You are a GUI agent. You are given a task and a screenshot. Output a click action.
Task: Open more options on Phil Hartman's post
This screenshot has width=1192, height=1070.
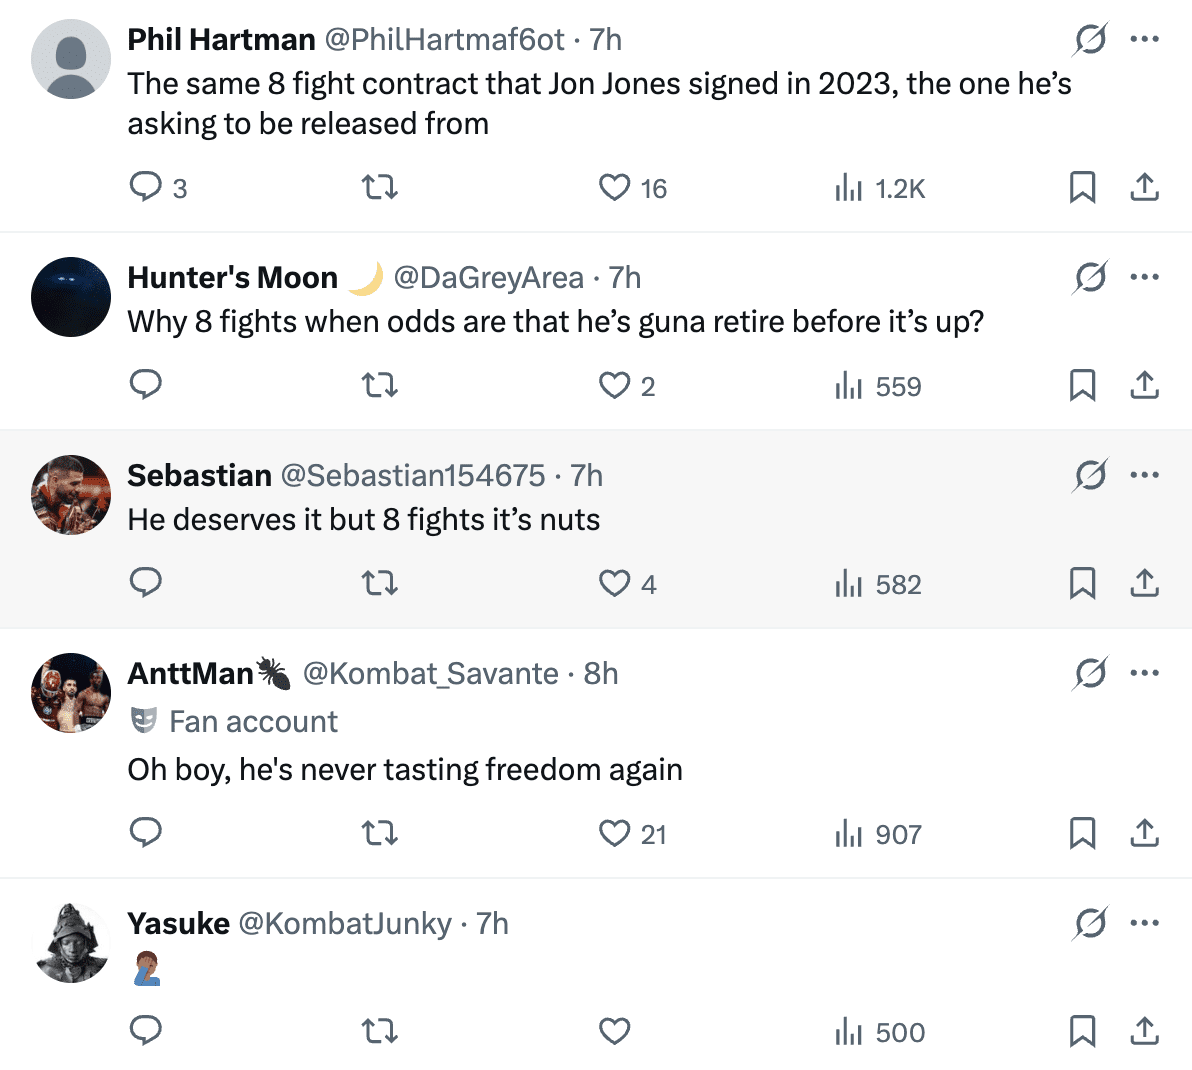(1144, 40)
